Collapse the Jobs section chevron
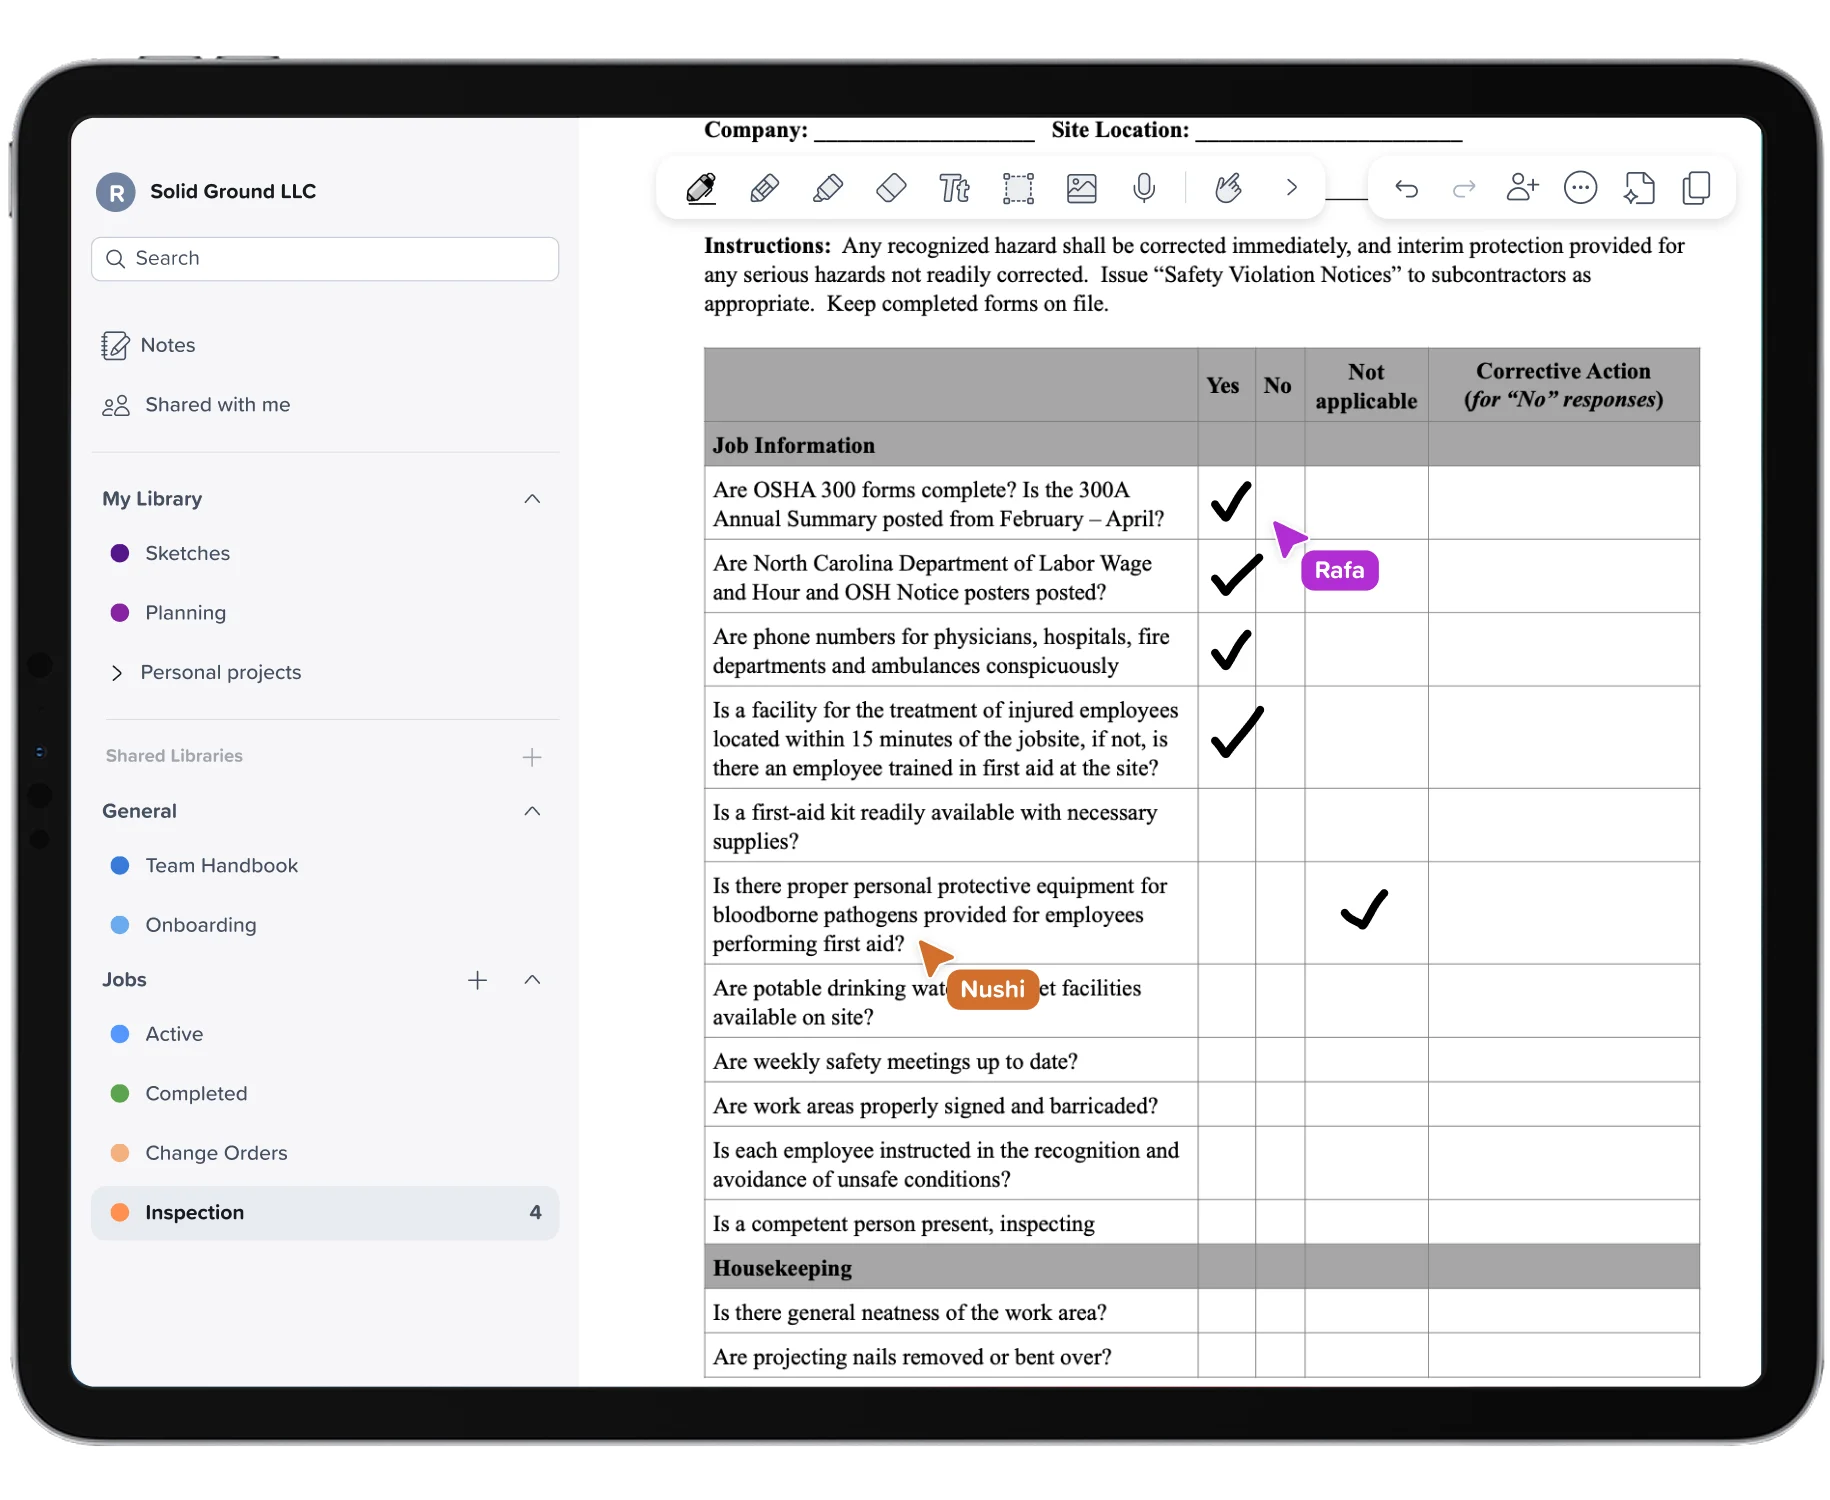Image resolution: width=1830 pixels, height=1500 pixels. 532,980
